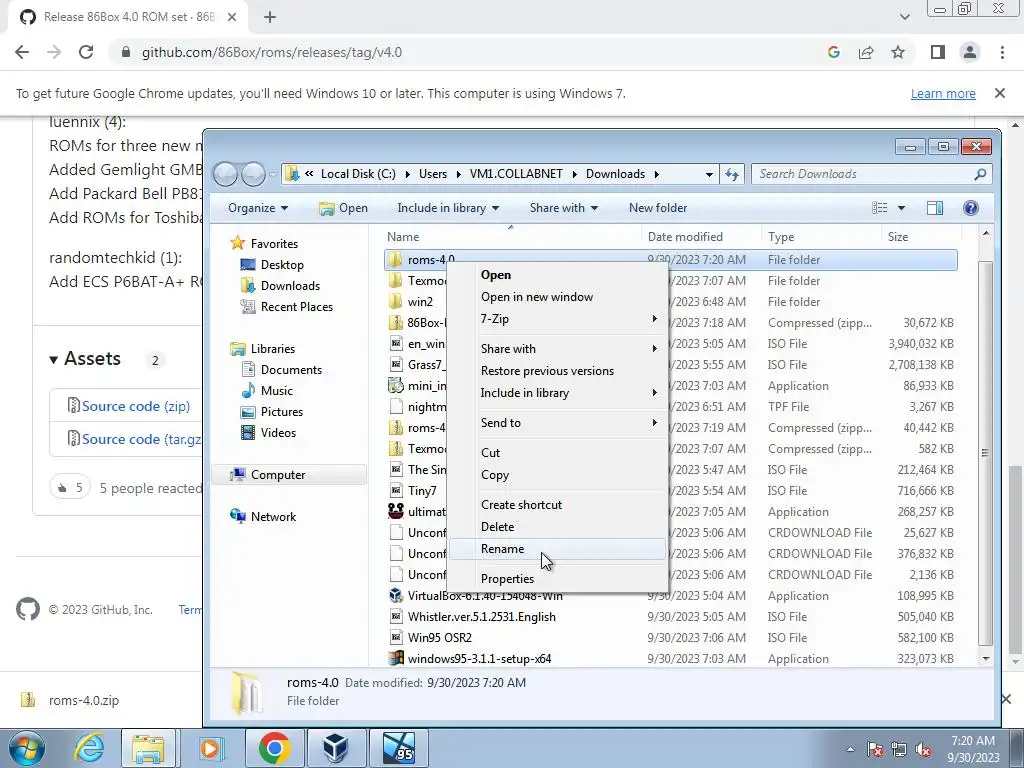The width and height of the screenshot is (1024, 768).
Task: Open Include in library dropdown
Action: pos(448,208)
